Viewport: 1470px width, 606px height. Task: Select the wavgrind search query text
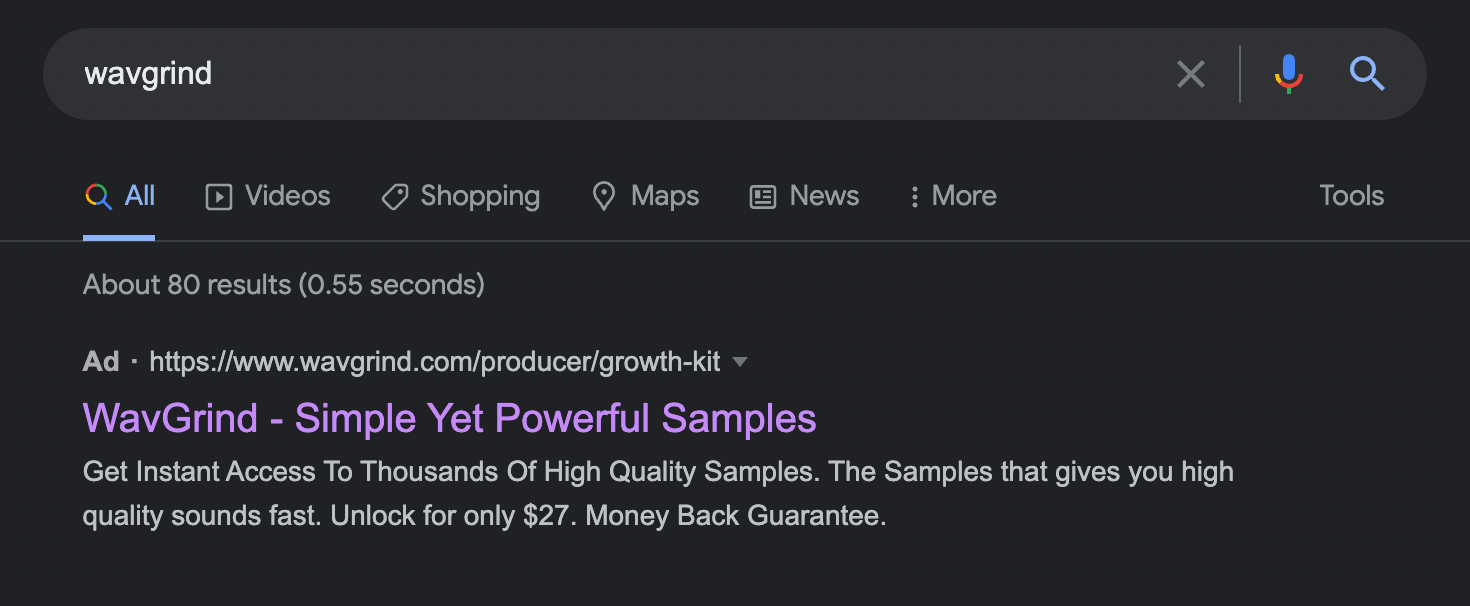pyautogui.click(x=148, y=73)
